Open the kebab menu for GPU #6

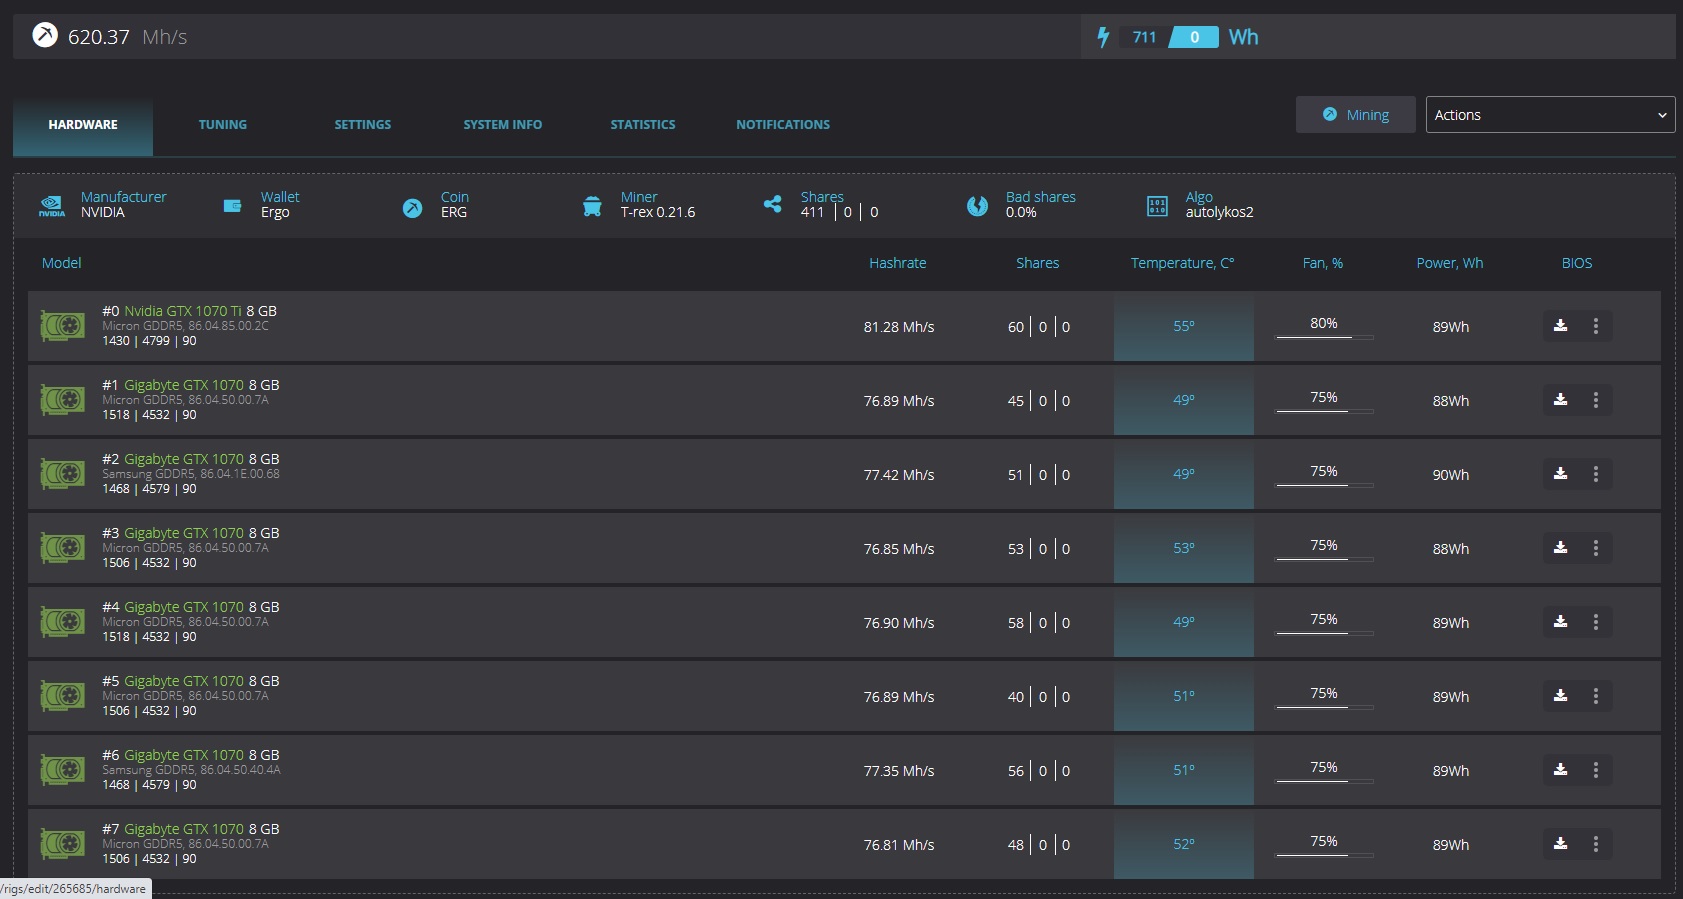(x=1596, y=770)
